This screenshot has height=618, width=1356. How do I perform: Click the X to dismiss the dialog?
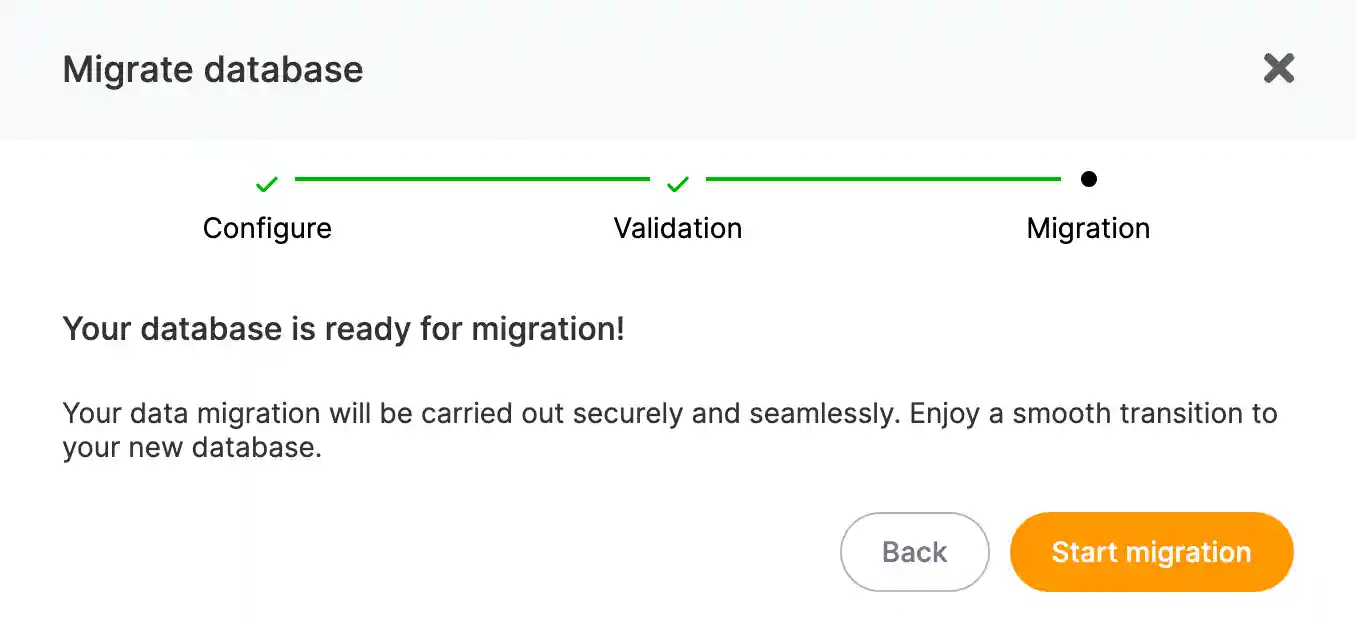(x=1278, y=68)
